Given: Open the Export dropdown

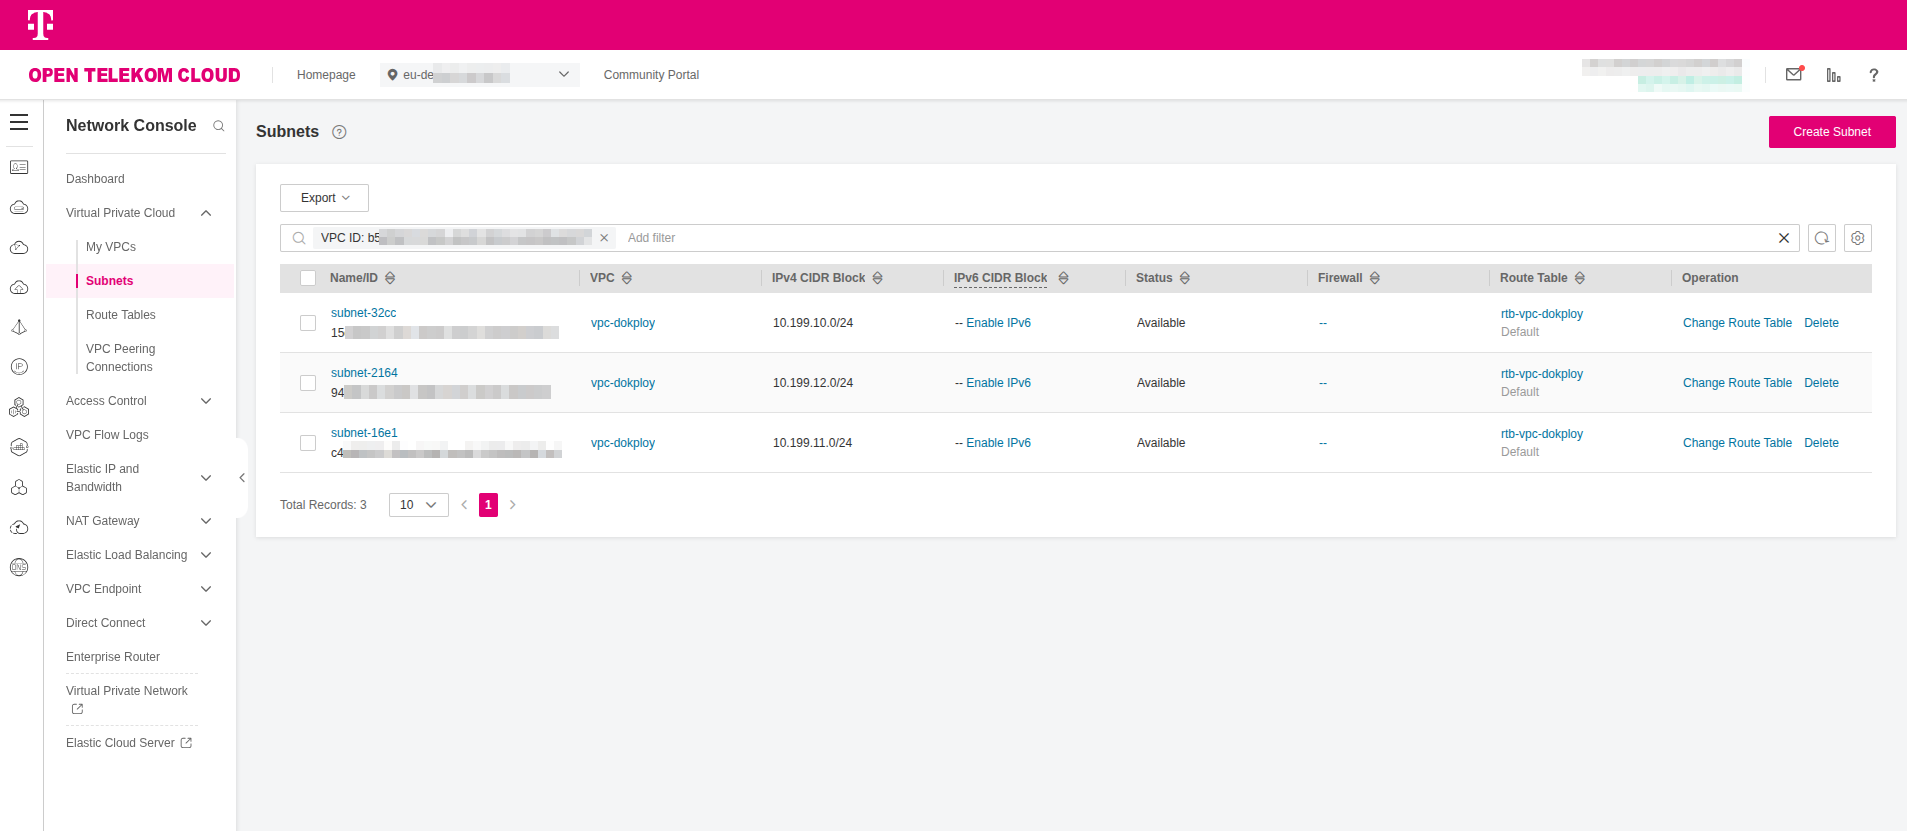Looking at the screenshot, I should point(324,198).
